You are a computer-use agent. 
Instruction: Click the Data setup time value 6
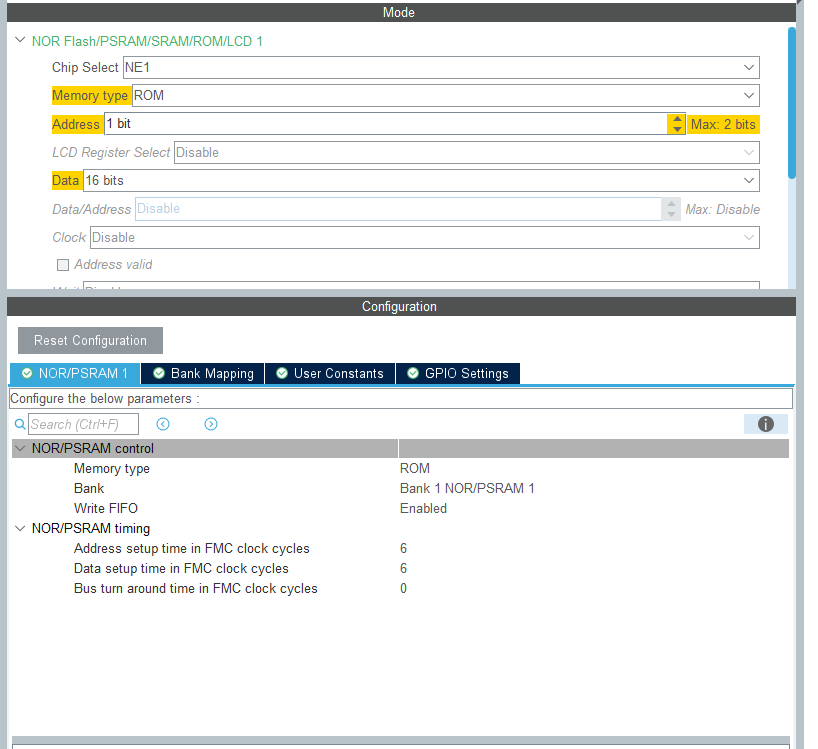403,568
